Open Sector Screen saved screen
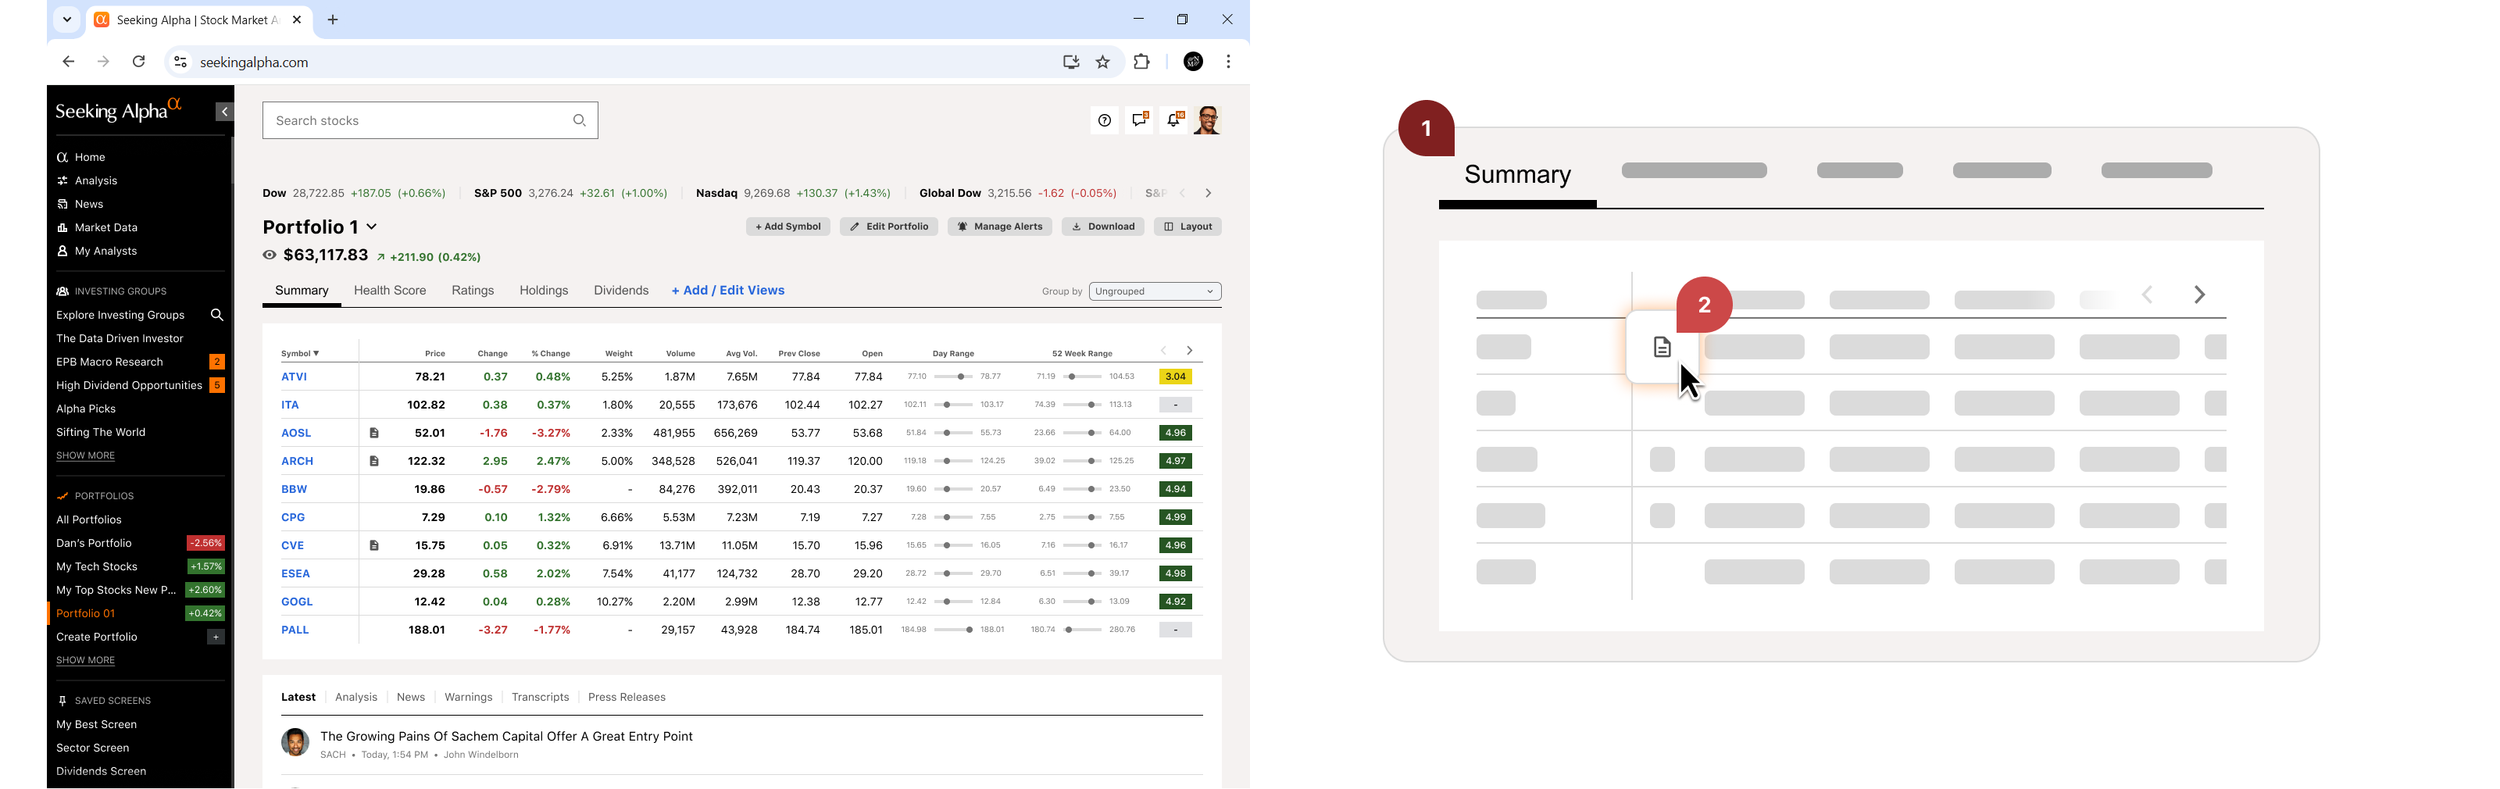This screenshot has height=789, width=2500. coord(92,748)
